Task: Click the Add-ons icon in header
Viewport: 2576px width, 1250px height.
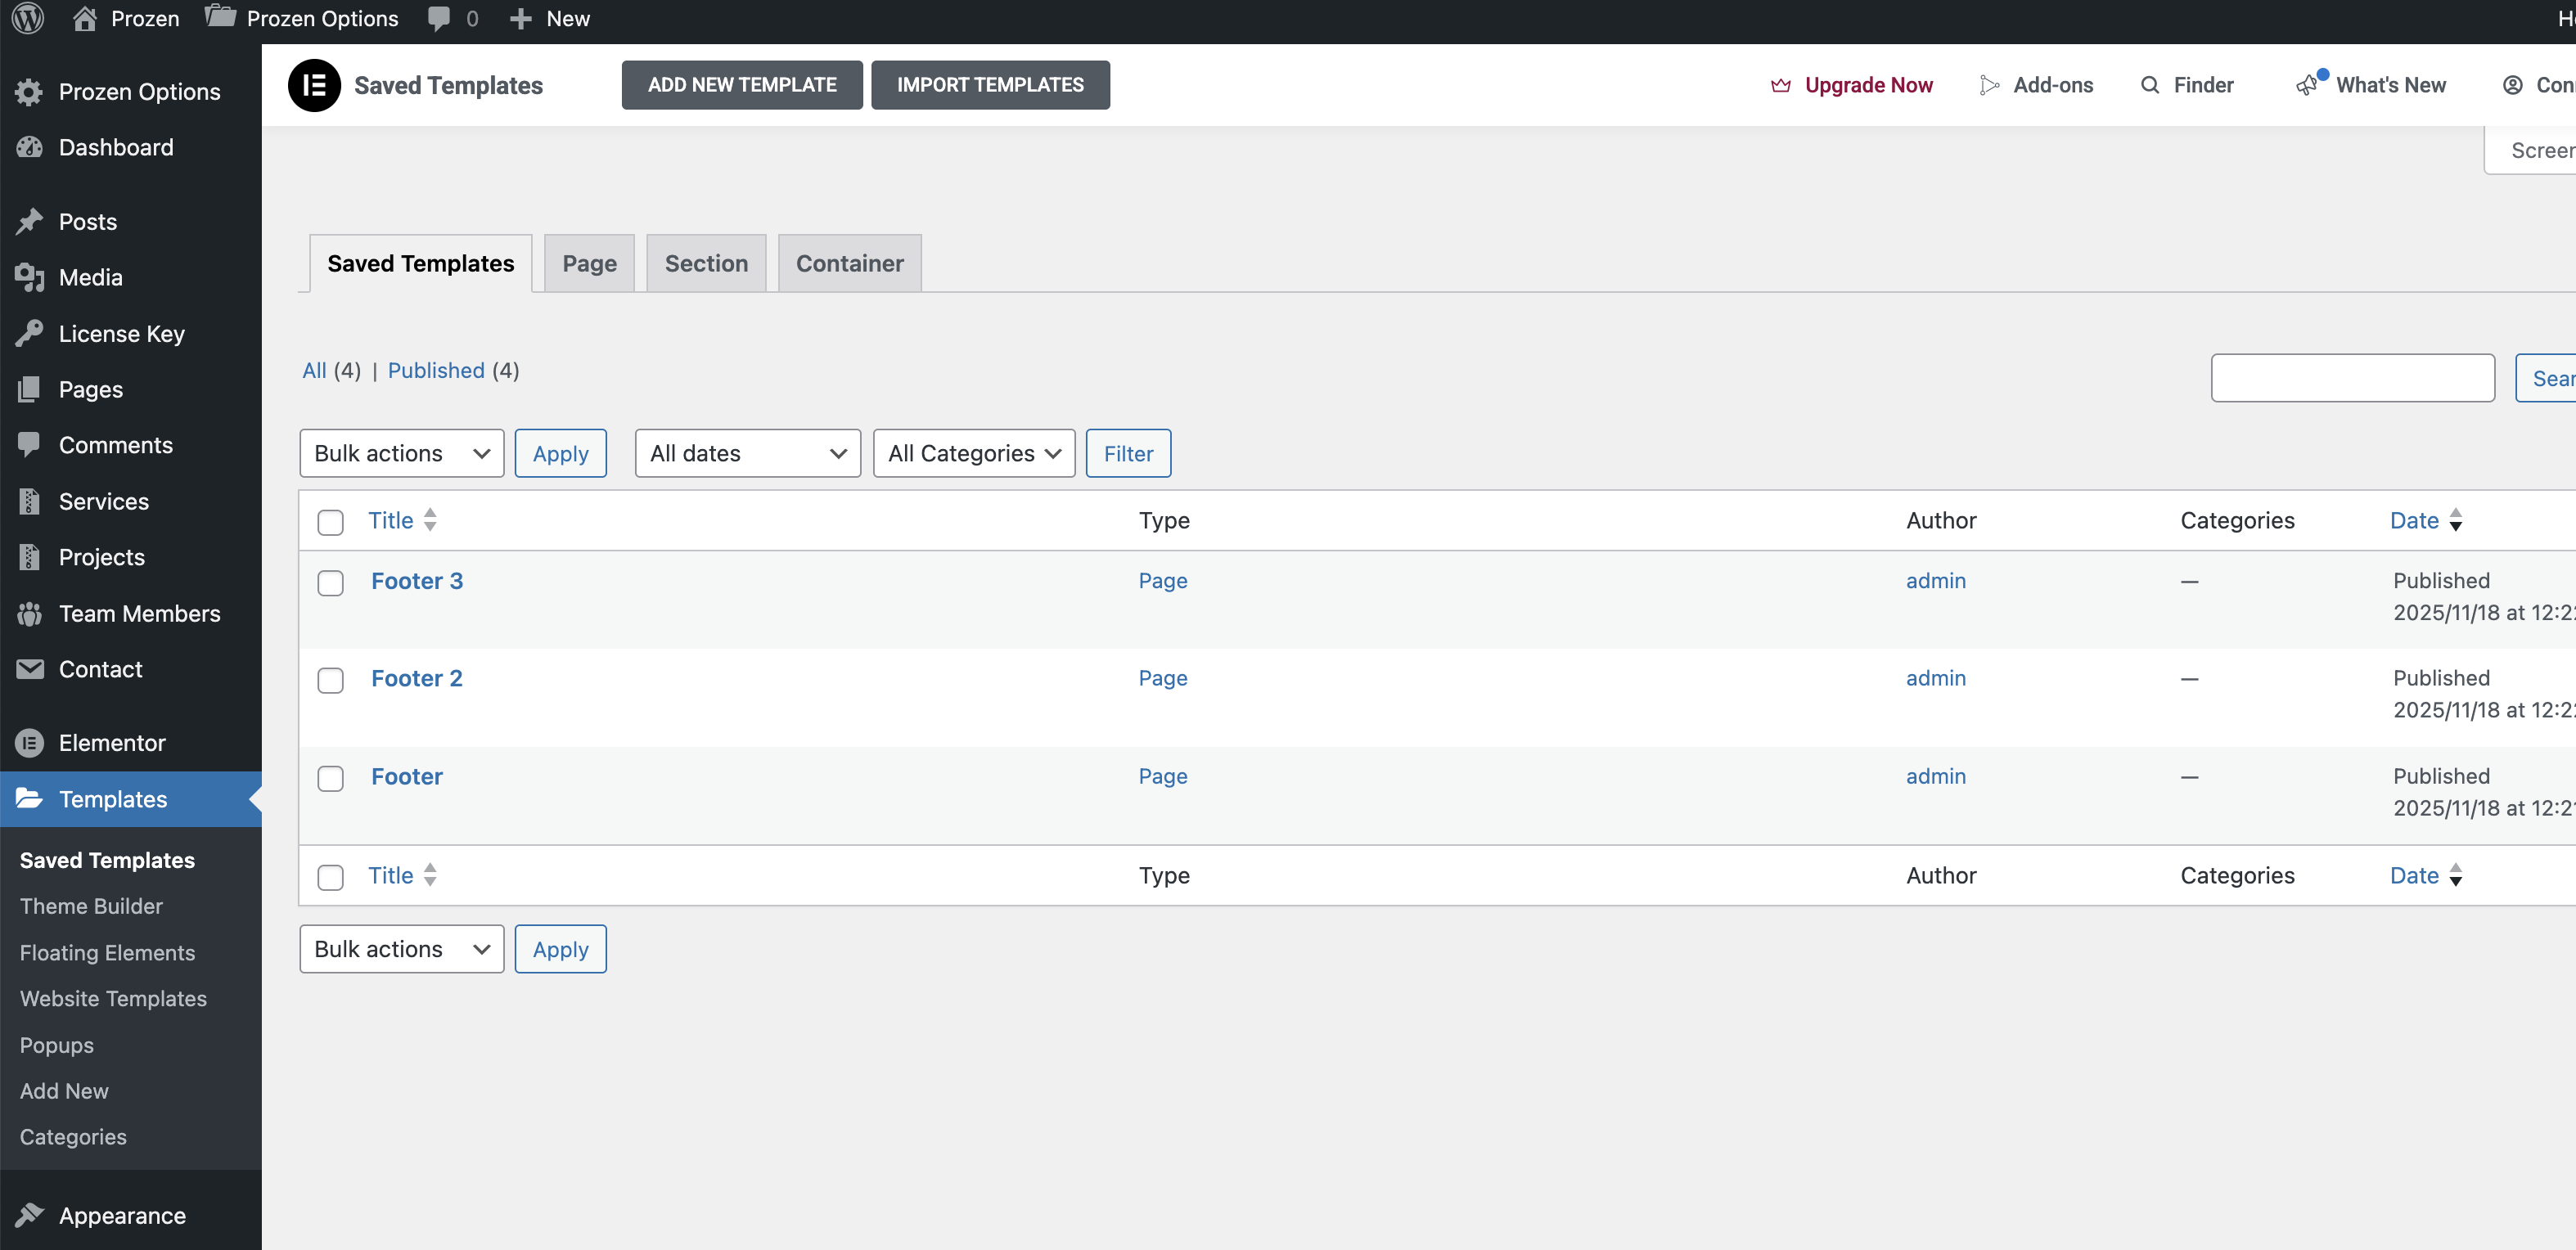Action: pyautogui.click(x=1989, y=85)
